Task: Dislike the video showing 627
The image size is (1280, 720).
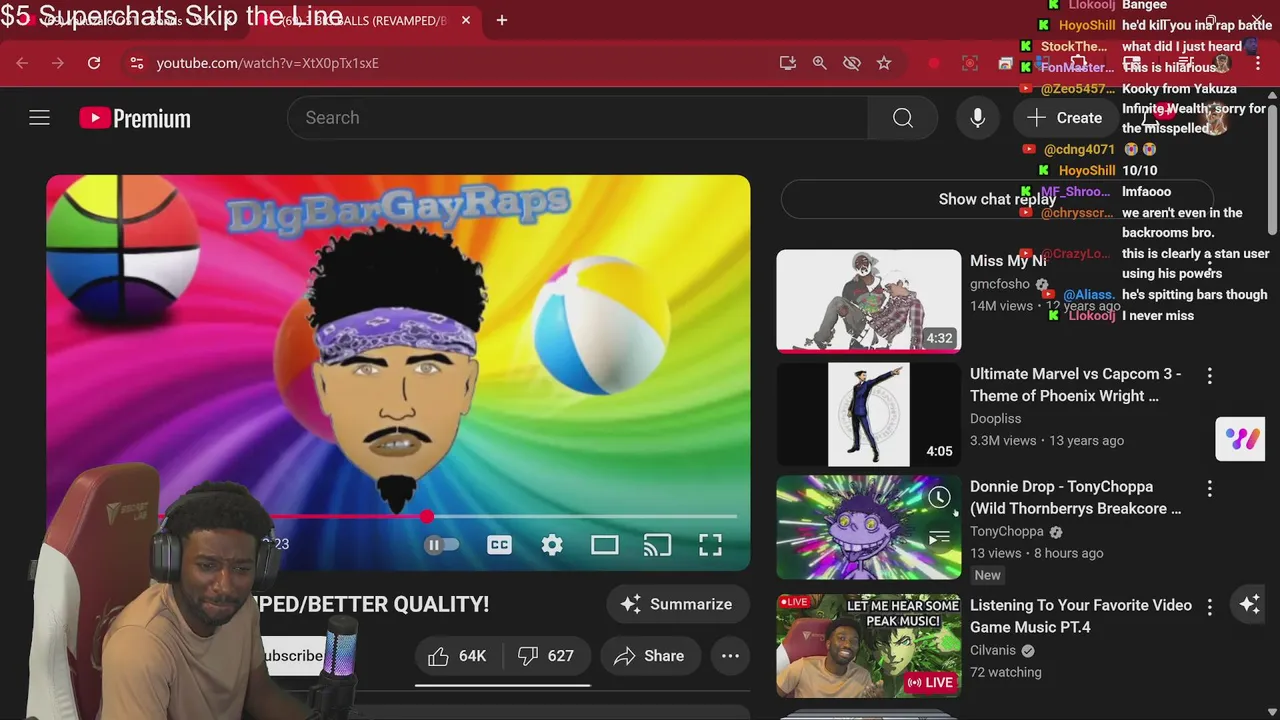Action: tap(546, 656)
